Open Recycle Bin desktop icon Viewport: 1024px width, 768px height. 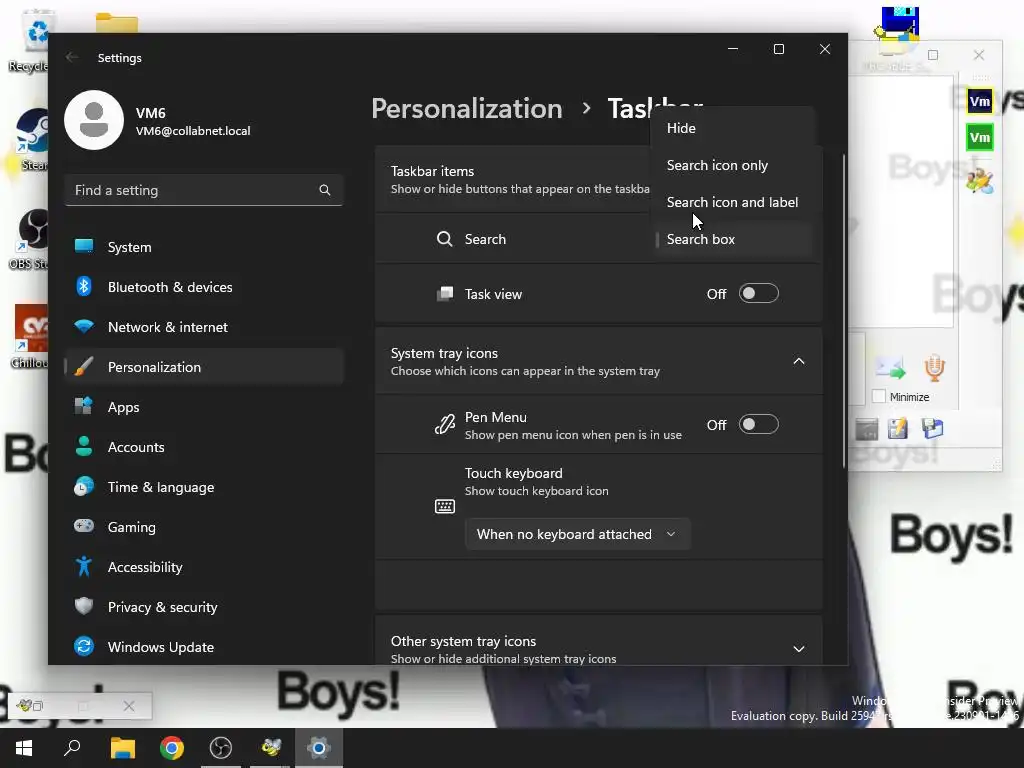30,39
